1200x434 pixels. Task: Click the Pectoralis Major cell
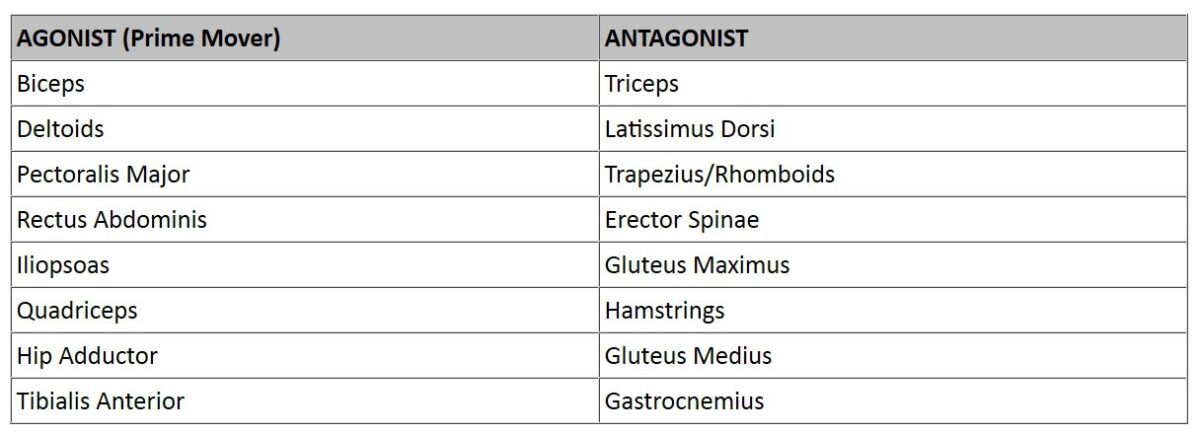103,175
